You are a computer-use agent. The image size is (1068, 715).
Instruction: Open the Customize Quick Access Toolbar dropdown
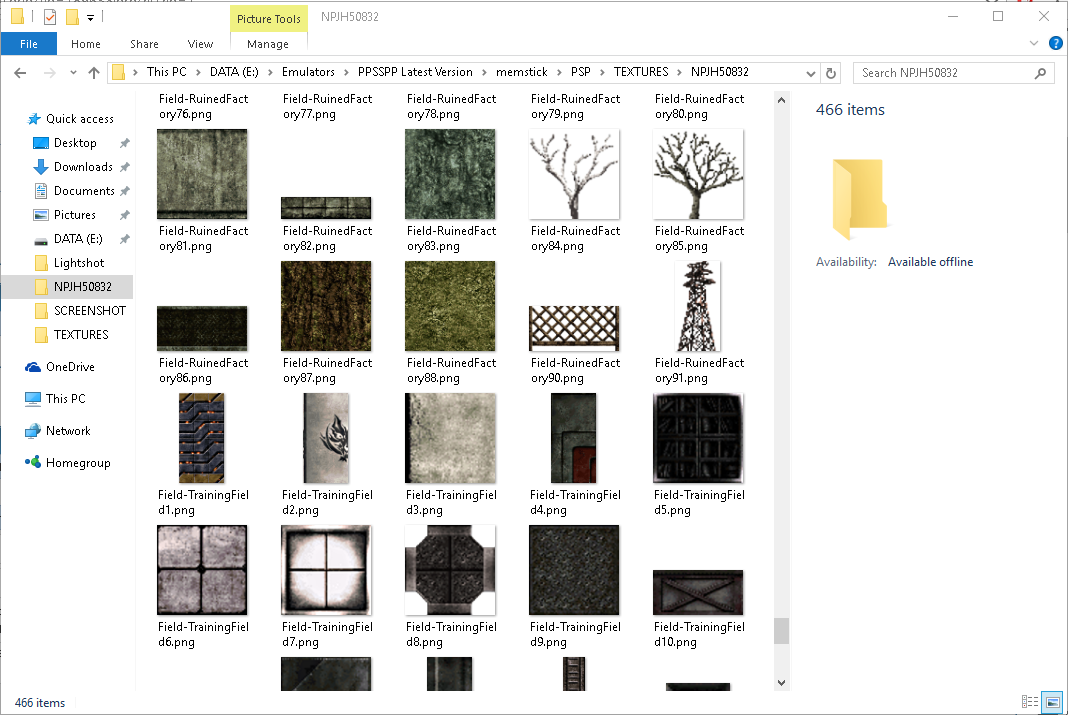click(x=90, y=17)
